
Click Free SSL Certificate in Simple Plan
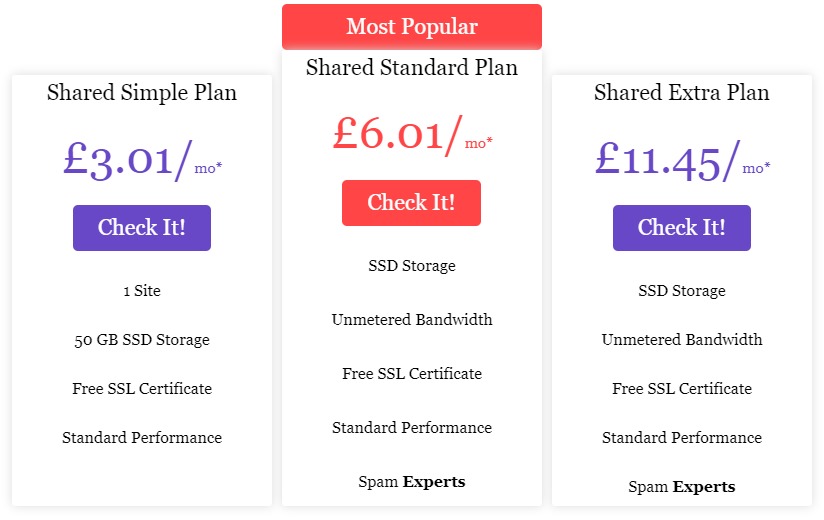[x=142, y=389]
